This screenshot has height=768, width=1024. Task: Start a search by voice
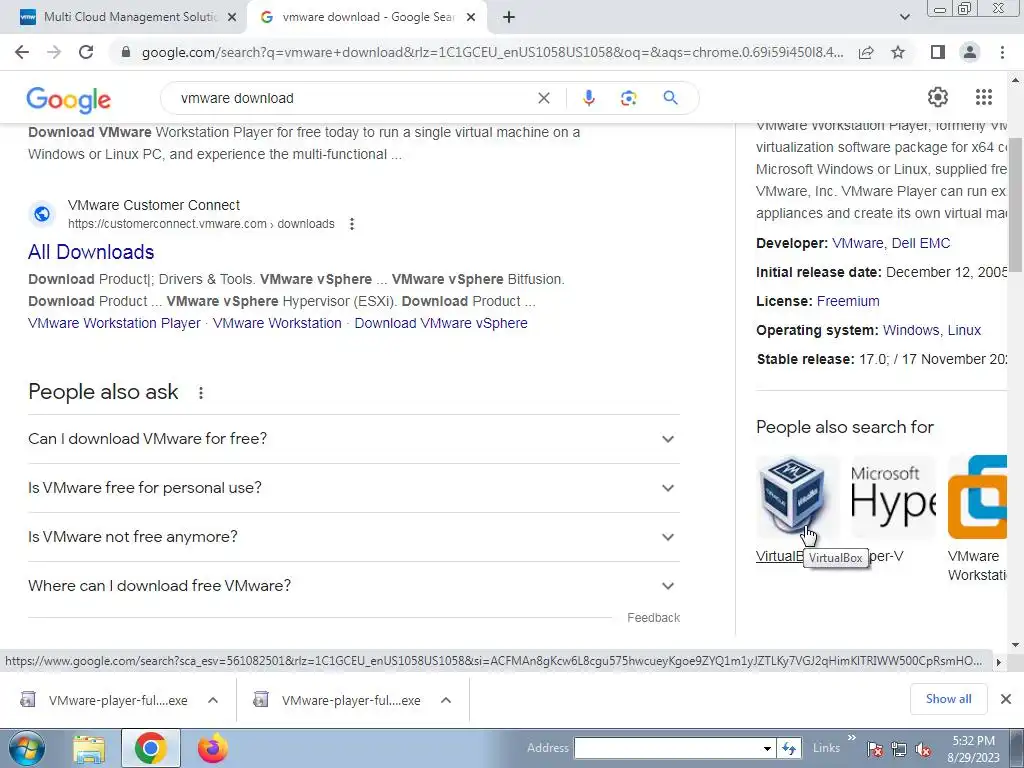[x=588, y=98]
